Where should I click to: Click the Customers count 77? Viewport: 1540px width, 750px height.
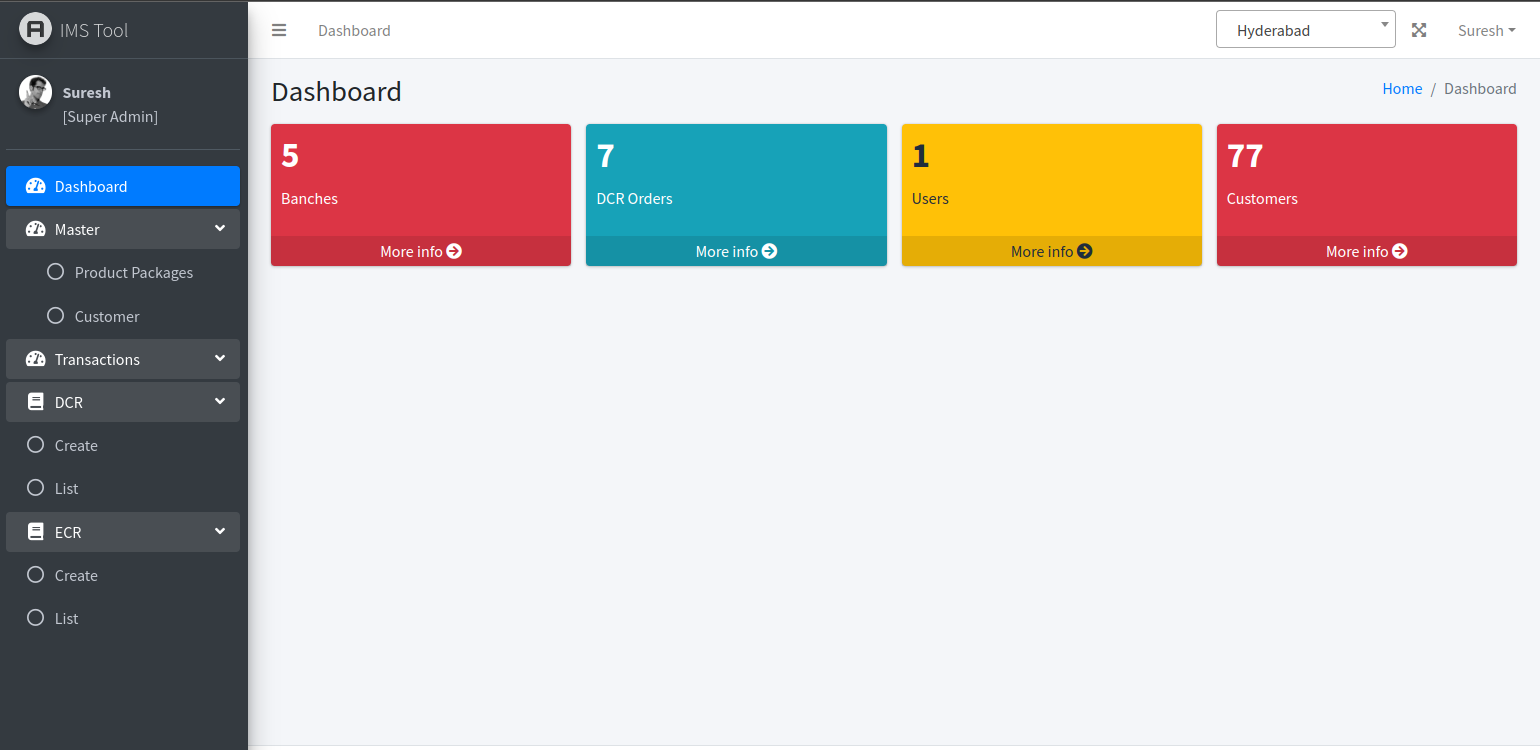tap(1245, 156)
